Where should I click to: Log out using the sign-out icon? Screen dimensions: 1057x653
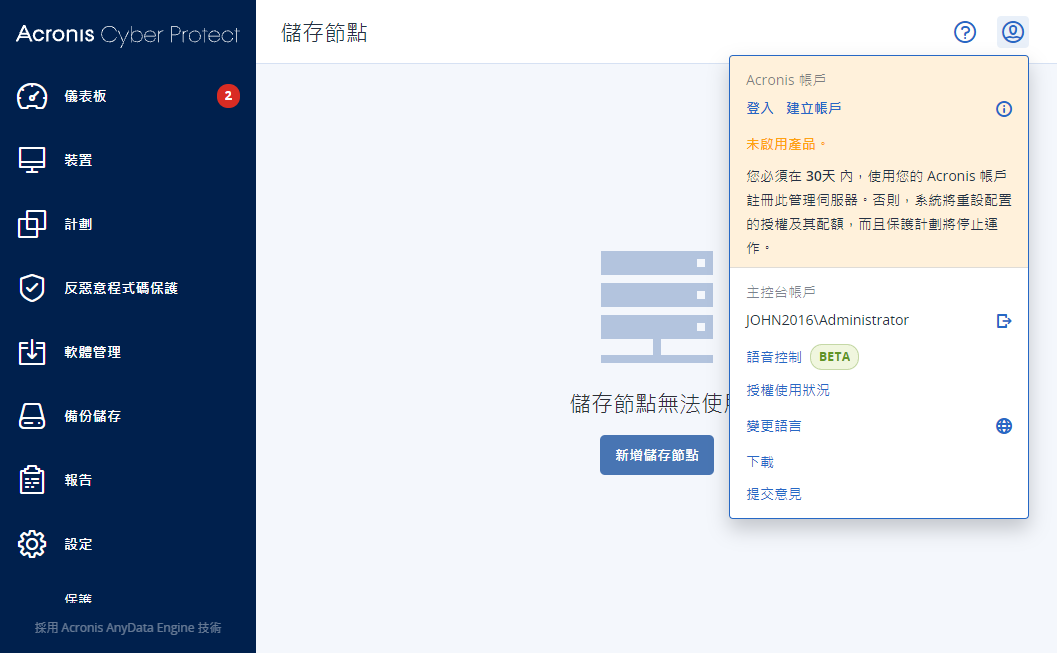click(x=1004, y=321)
